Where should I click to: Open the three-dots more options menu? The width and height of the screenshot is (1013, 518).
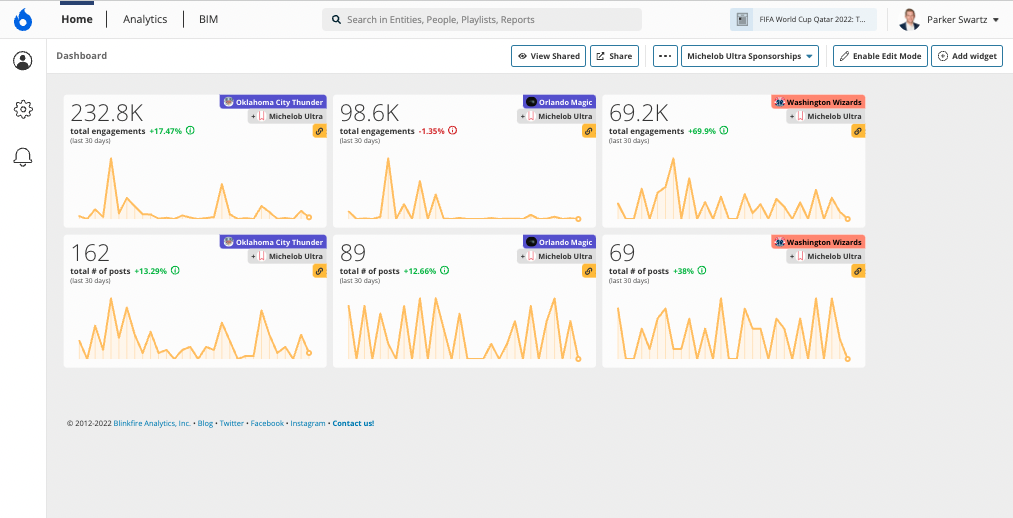tap(665, 56)
